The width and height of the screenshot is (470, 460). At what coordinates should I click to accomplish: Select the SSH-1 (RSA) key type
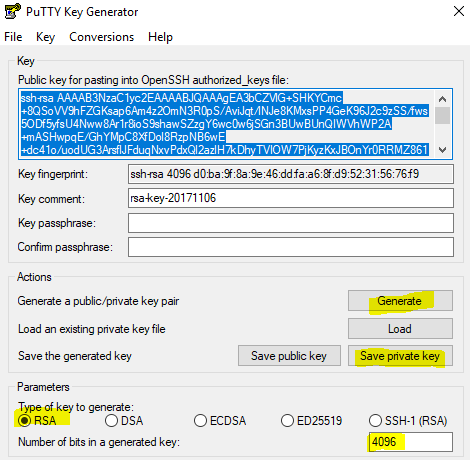(x=408, y=421)
